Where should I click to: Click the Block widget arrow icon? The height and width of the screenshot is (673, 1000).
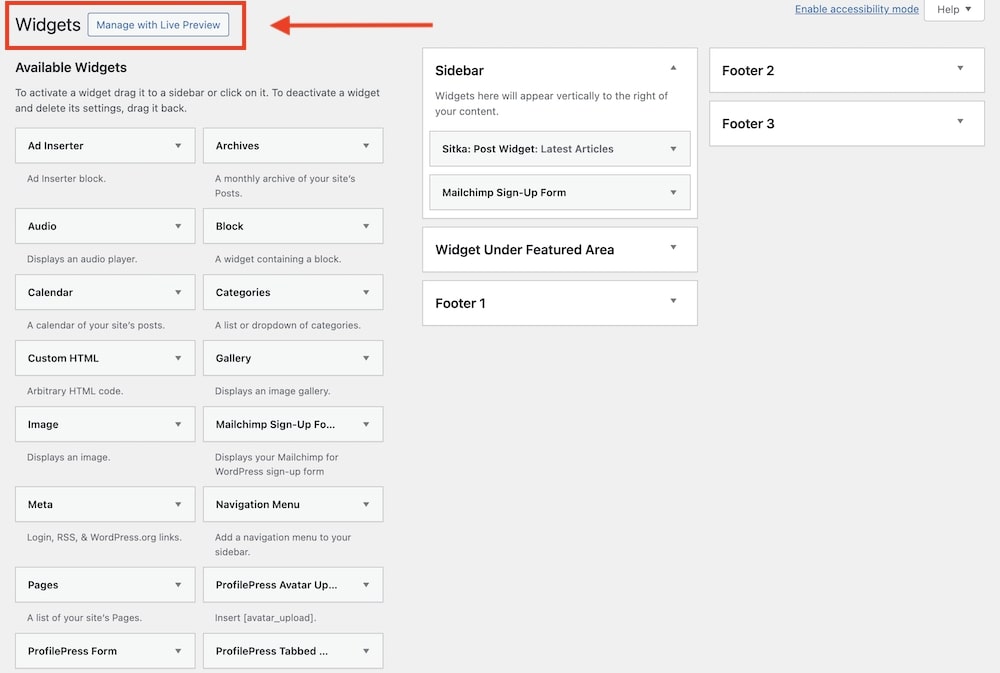366,226
